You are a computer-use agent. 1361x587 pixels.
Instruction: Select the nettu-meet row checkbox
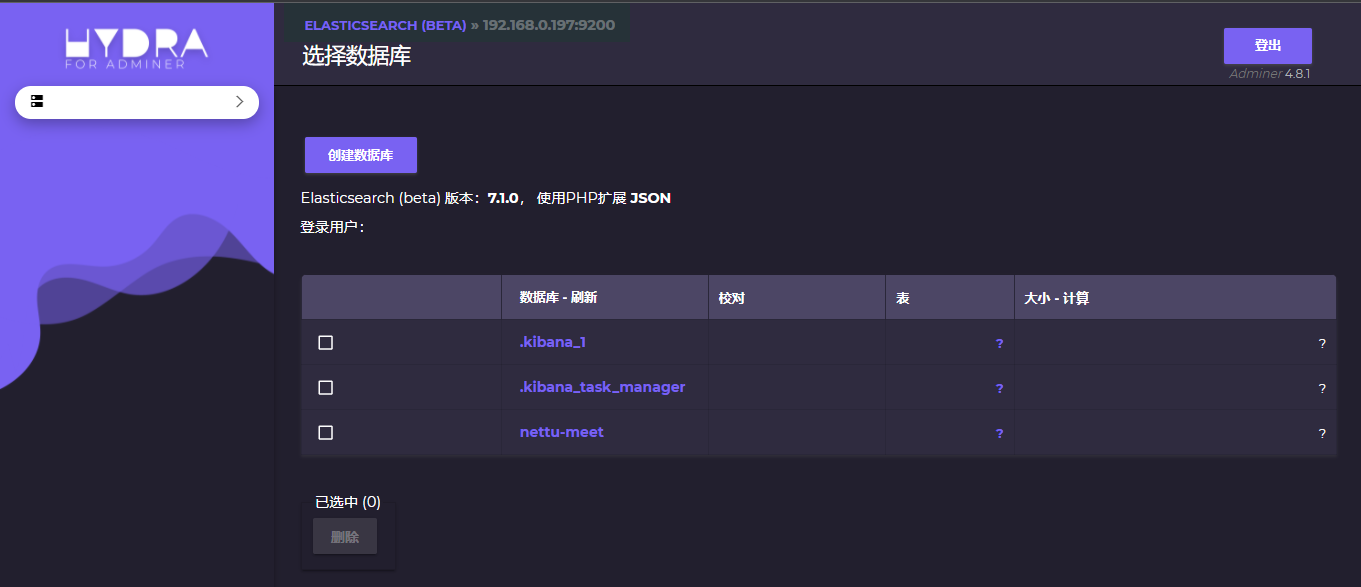[325, 432]
